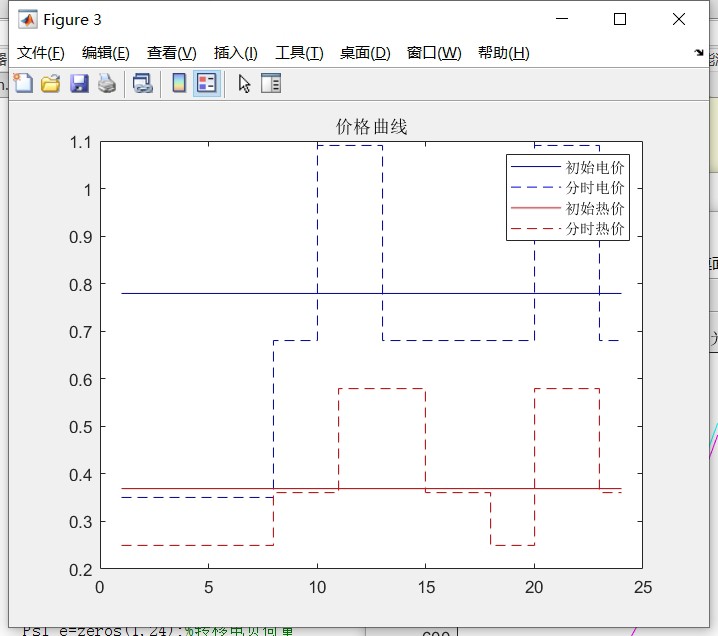Click the y-axis tick label 1.1
Screen dimensions: 718x636
tap(81, 143)
